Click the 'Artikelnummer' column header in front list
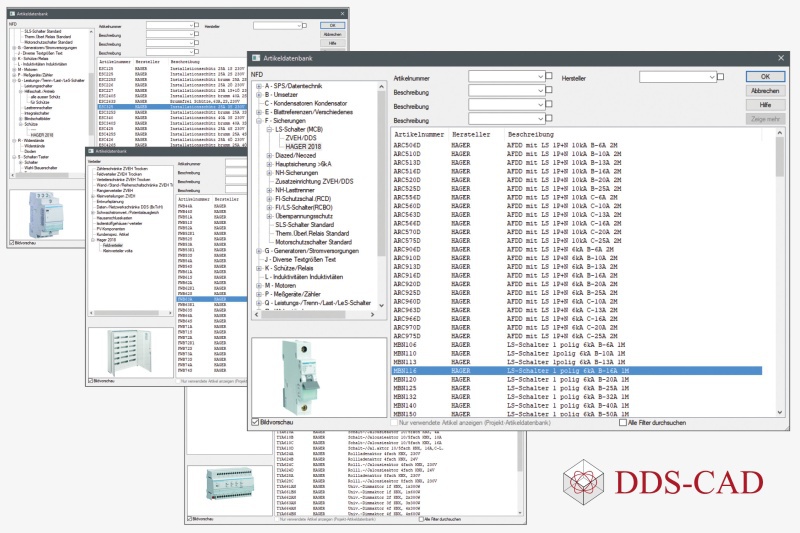This screenshot has width=800, height=533. click(x=419, y=135)
